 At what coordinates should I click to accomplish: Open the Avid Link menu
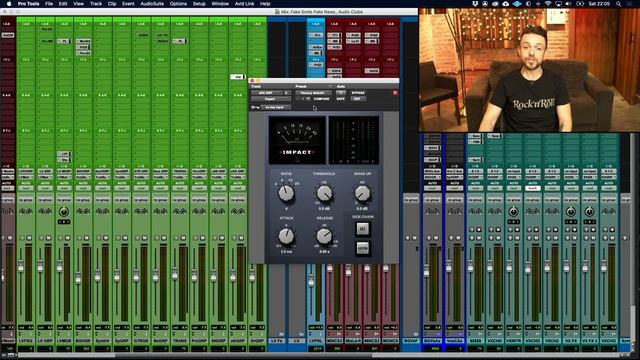point(244,4)
